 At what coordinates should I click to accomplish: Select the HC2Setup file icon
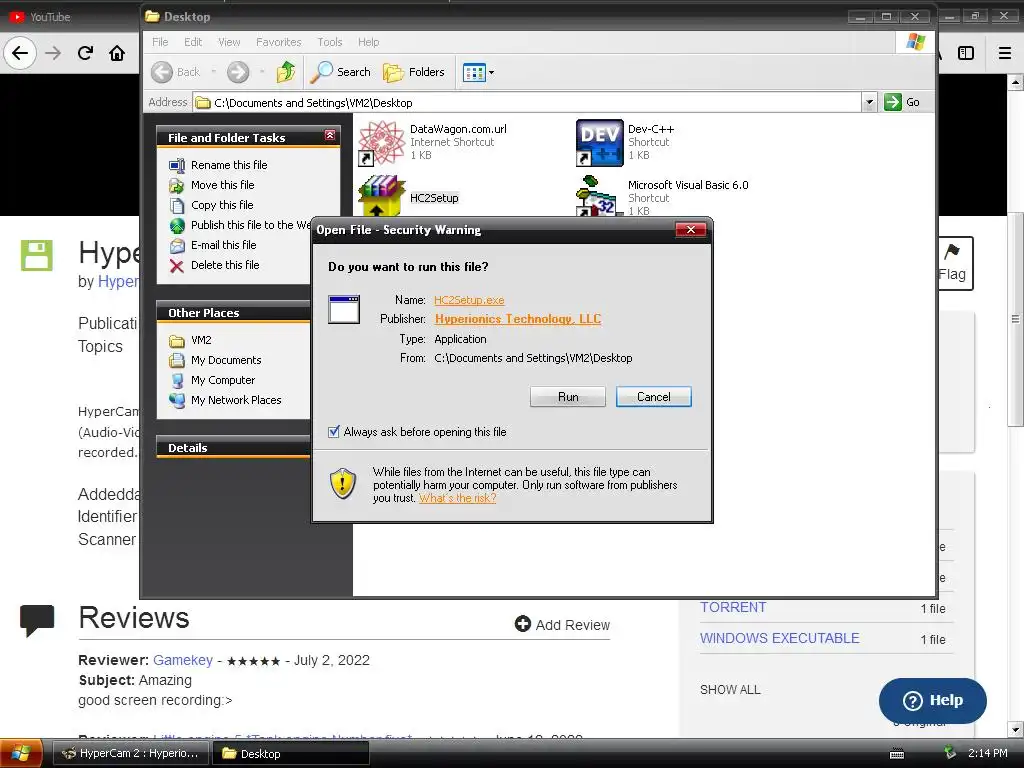click(381, 197)
